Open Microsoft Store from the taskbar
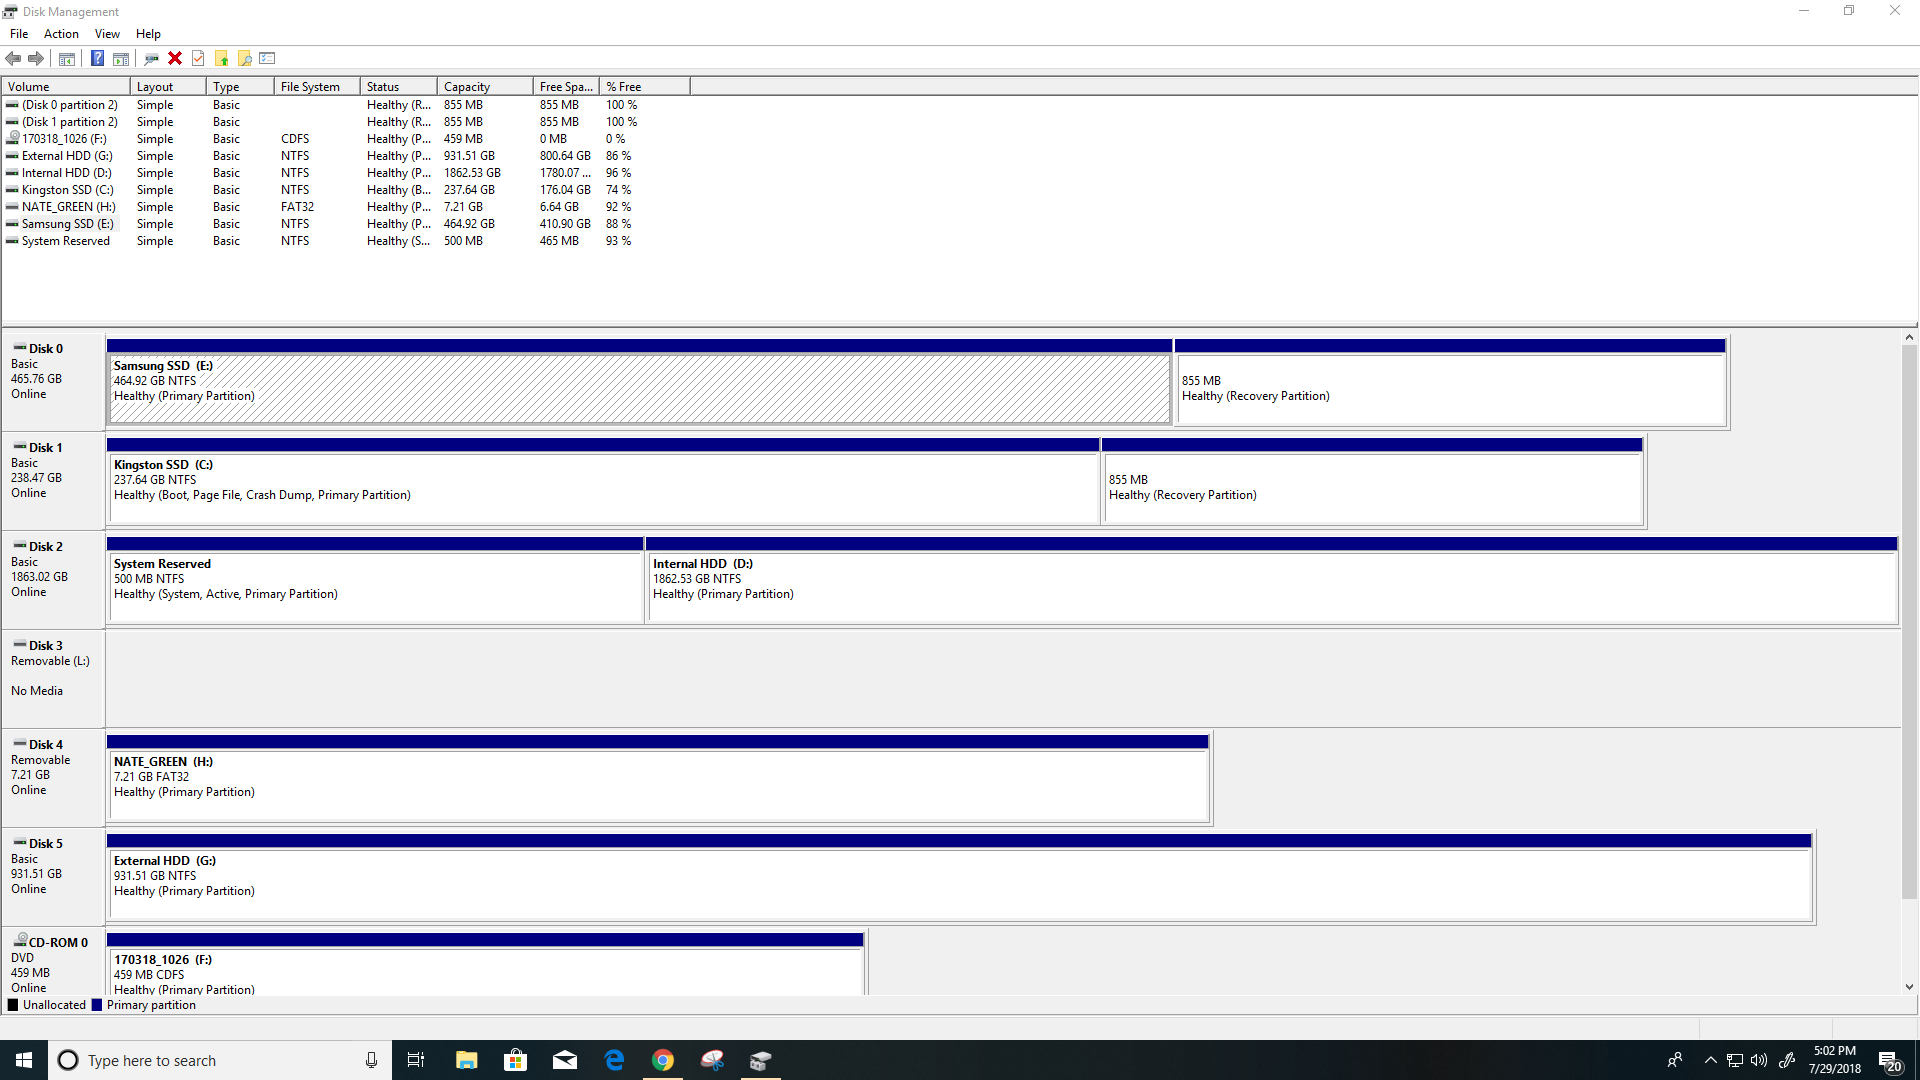The width and height of the screenshot is (1920, 1080). pyautogui.click(x=515, y=1060)
